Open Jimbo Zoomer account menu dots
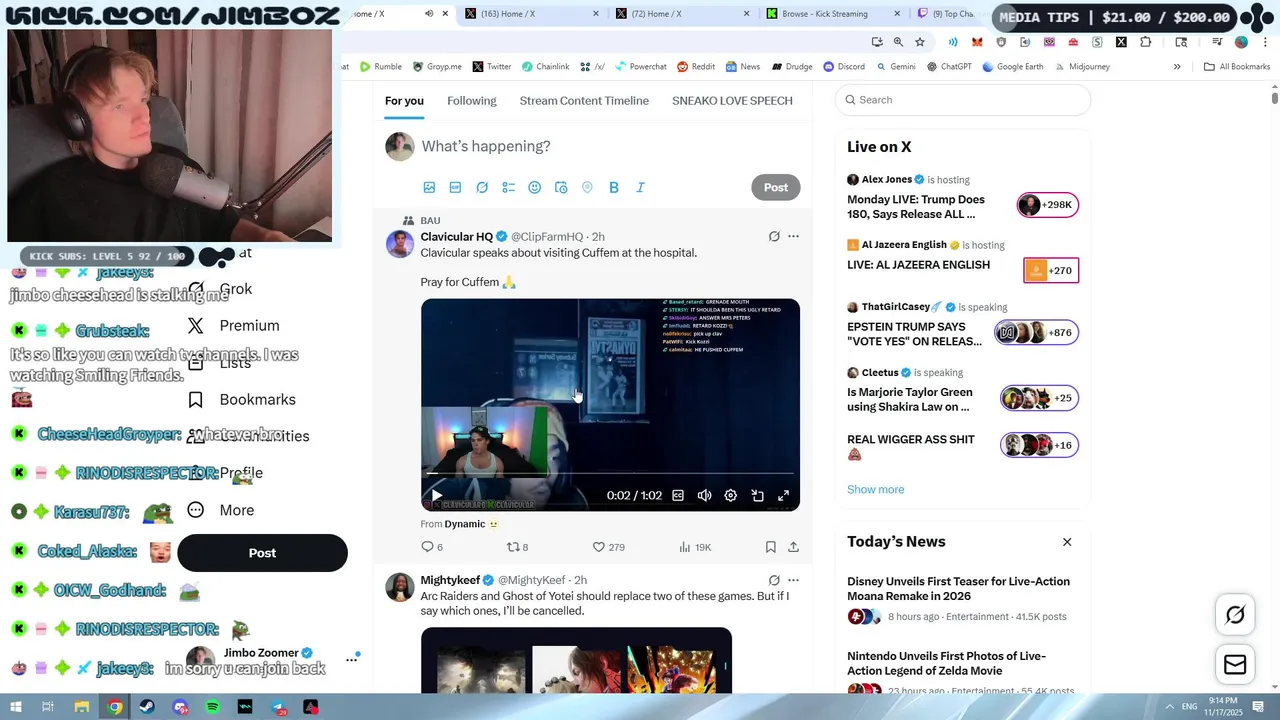The width and height of the screenshot is (1280, 720). pyautogui.click(x=352, y=659)
